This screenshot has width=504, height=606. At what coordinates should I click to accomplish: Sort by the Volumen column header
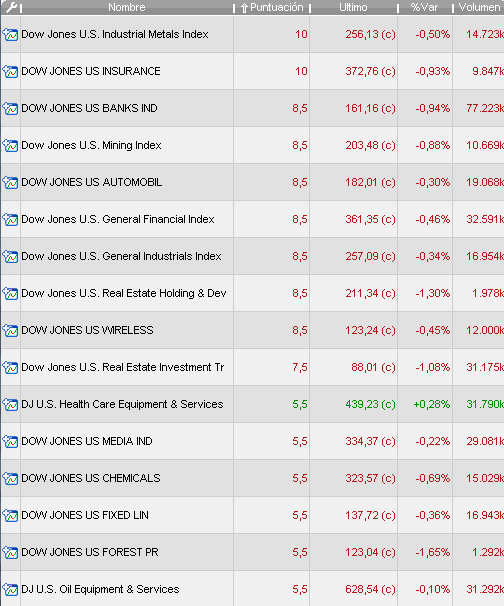479,7
